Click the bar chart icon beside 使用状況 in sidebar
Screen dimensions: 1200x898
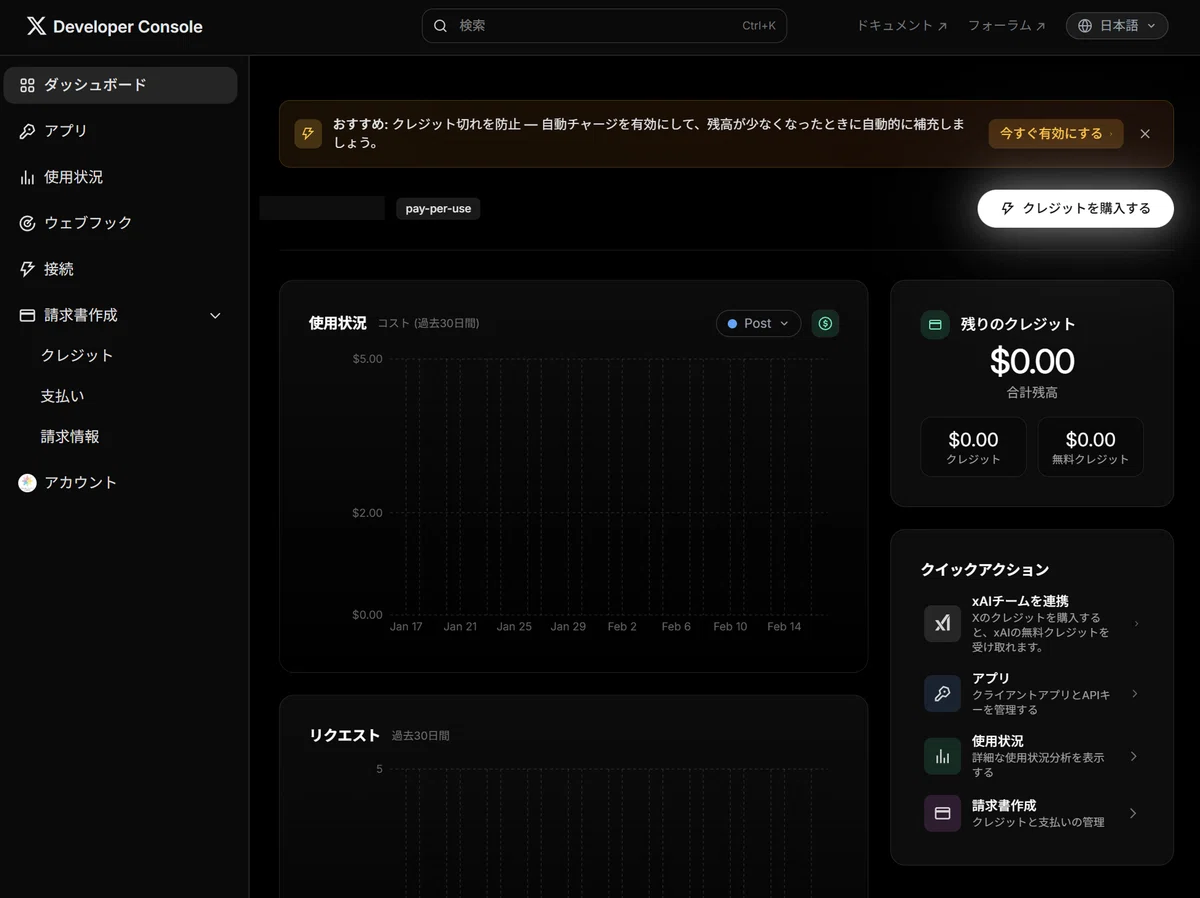coord(27,177)
